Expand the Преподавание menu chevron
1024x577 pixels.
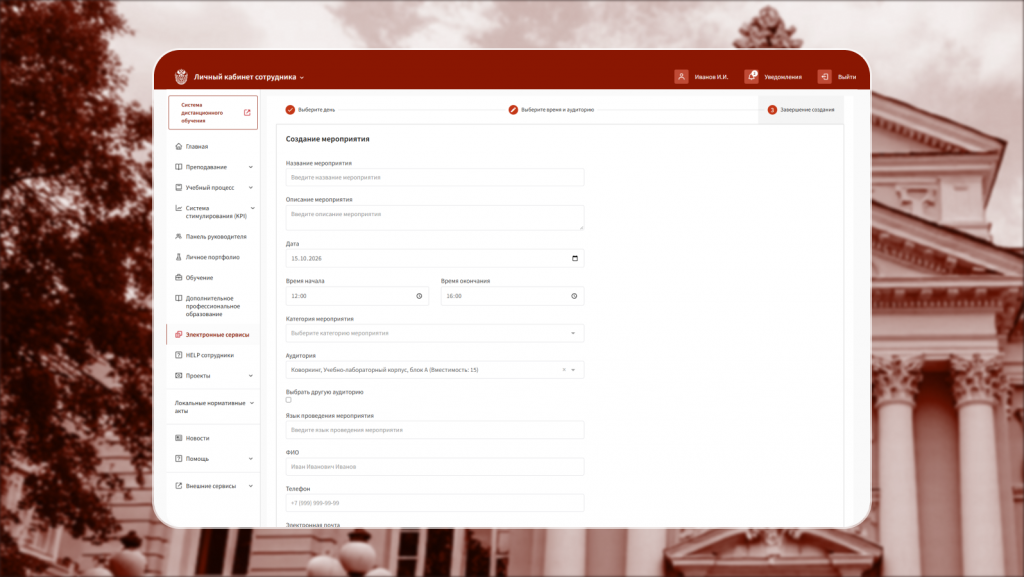[x=251, y=167]
